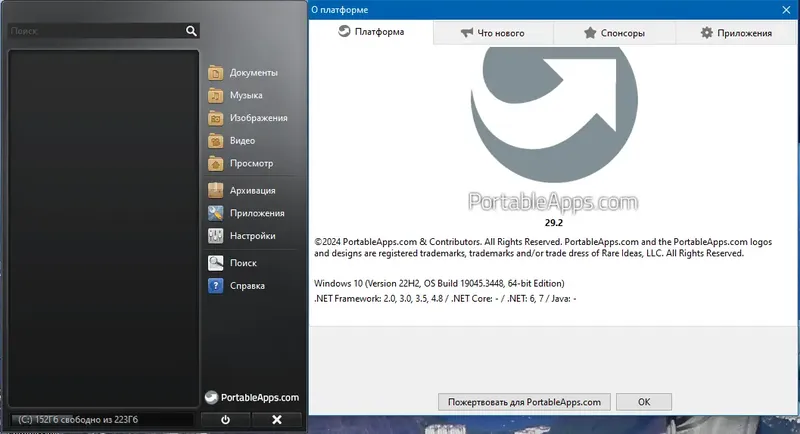The width and height of the screenshot is (800, 434).
Task: Open the Музыка folder icon
Action: tap(215, 95)
